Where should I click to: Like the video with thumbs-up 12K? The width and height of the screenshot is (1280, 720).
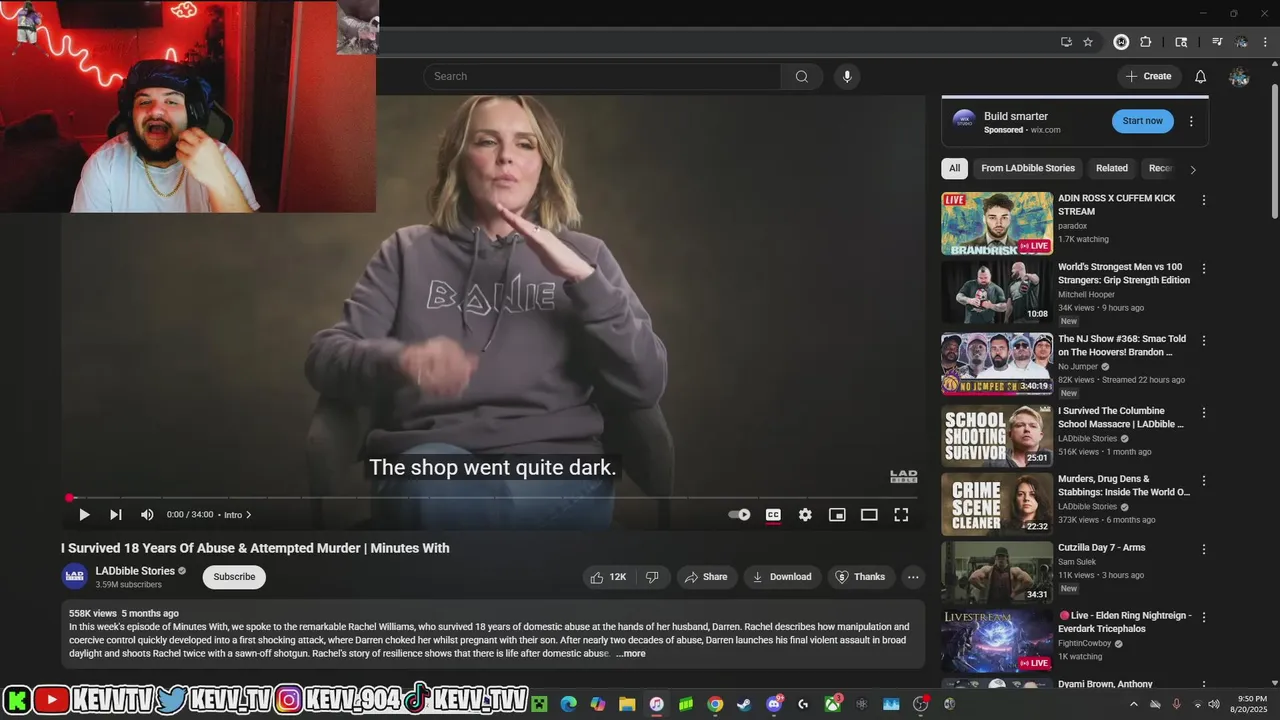point(609,577)
